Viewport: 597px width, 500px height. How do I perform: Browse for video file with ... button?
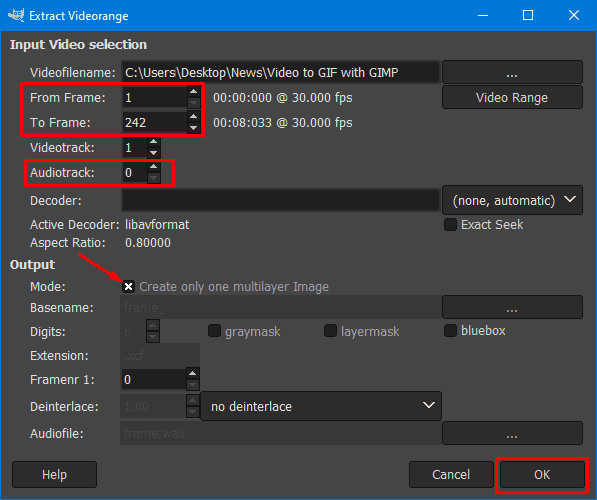(x=512, y=72)
